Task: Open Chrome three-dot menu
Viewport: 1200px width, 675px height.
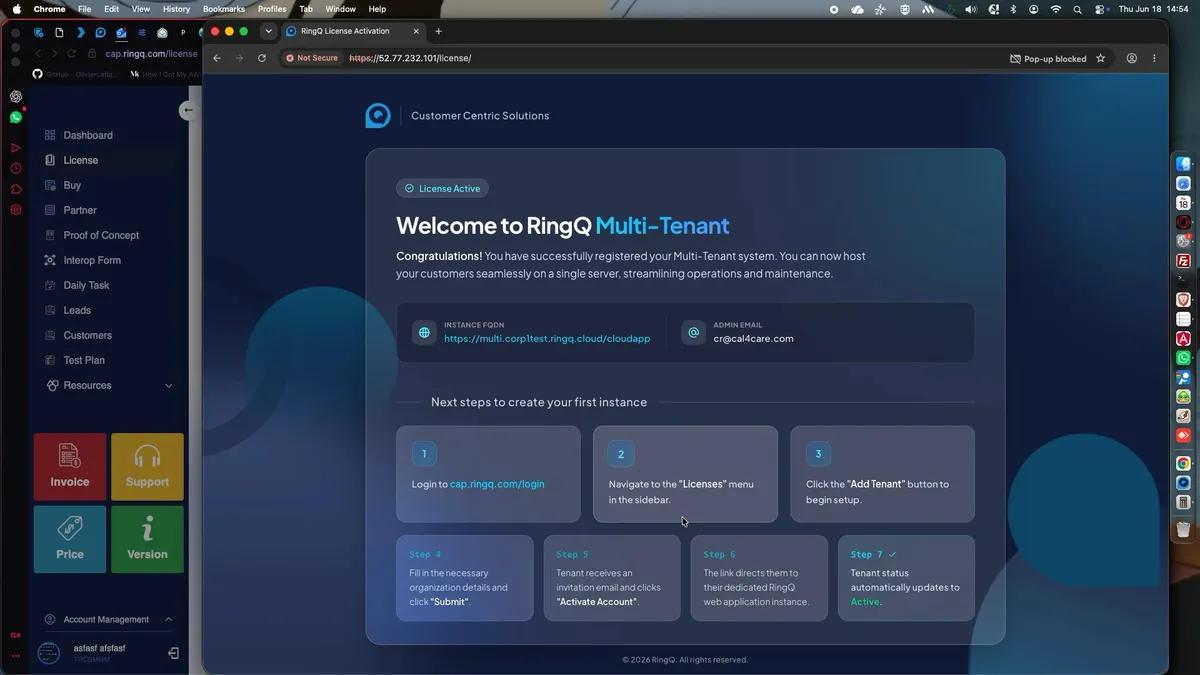Action: pos(1154,58)
